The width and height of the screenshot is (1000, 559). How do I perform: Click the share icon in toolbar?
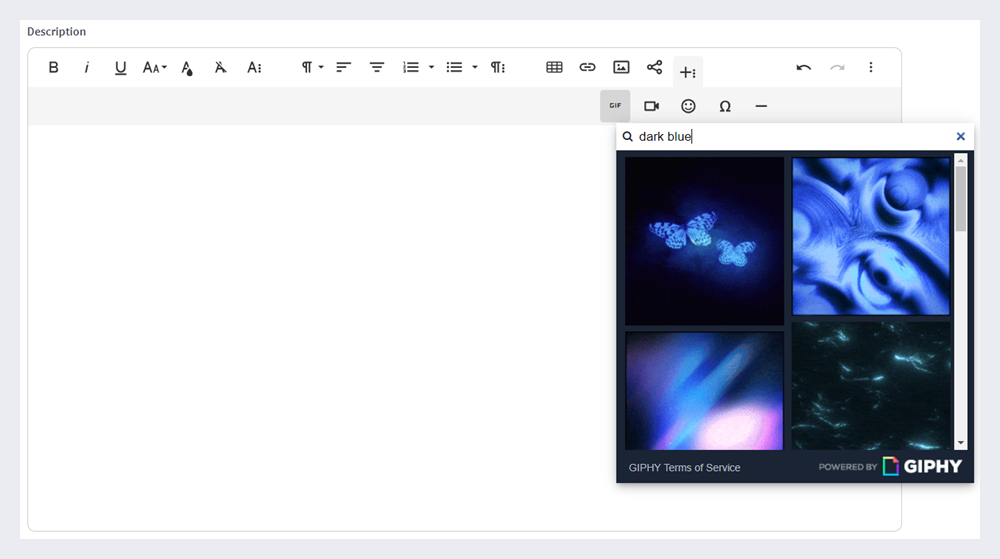point(654,68)
